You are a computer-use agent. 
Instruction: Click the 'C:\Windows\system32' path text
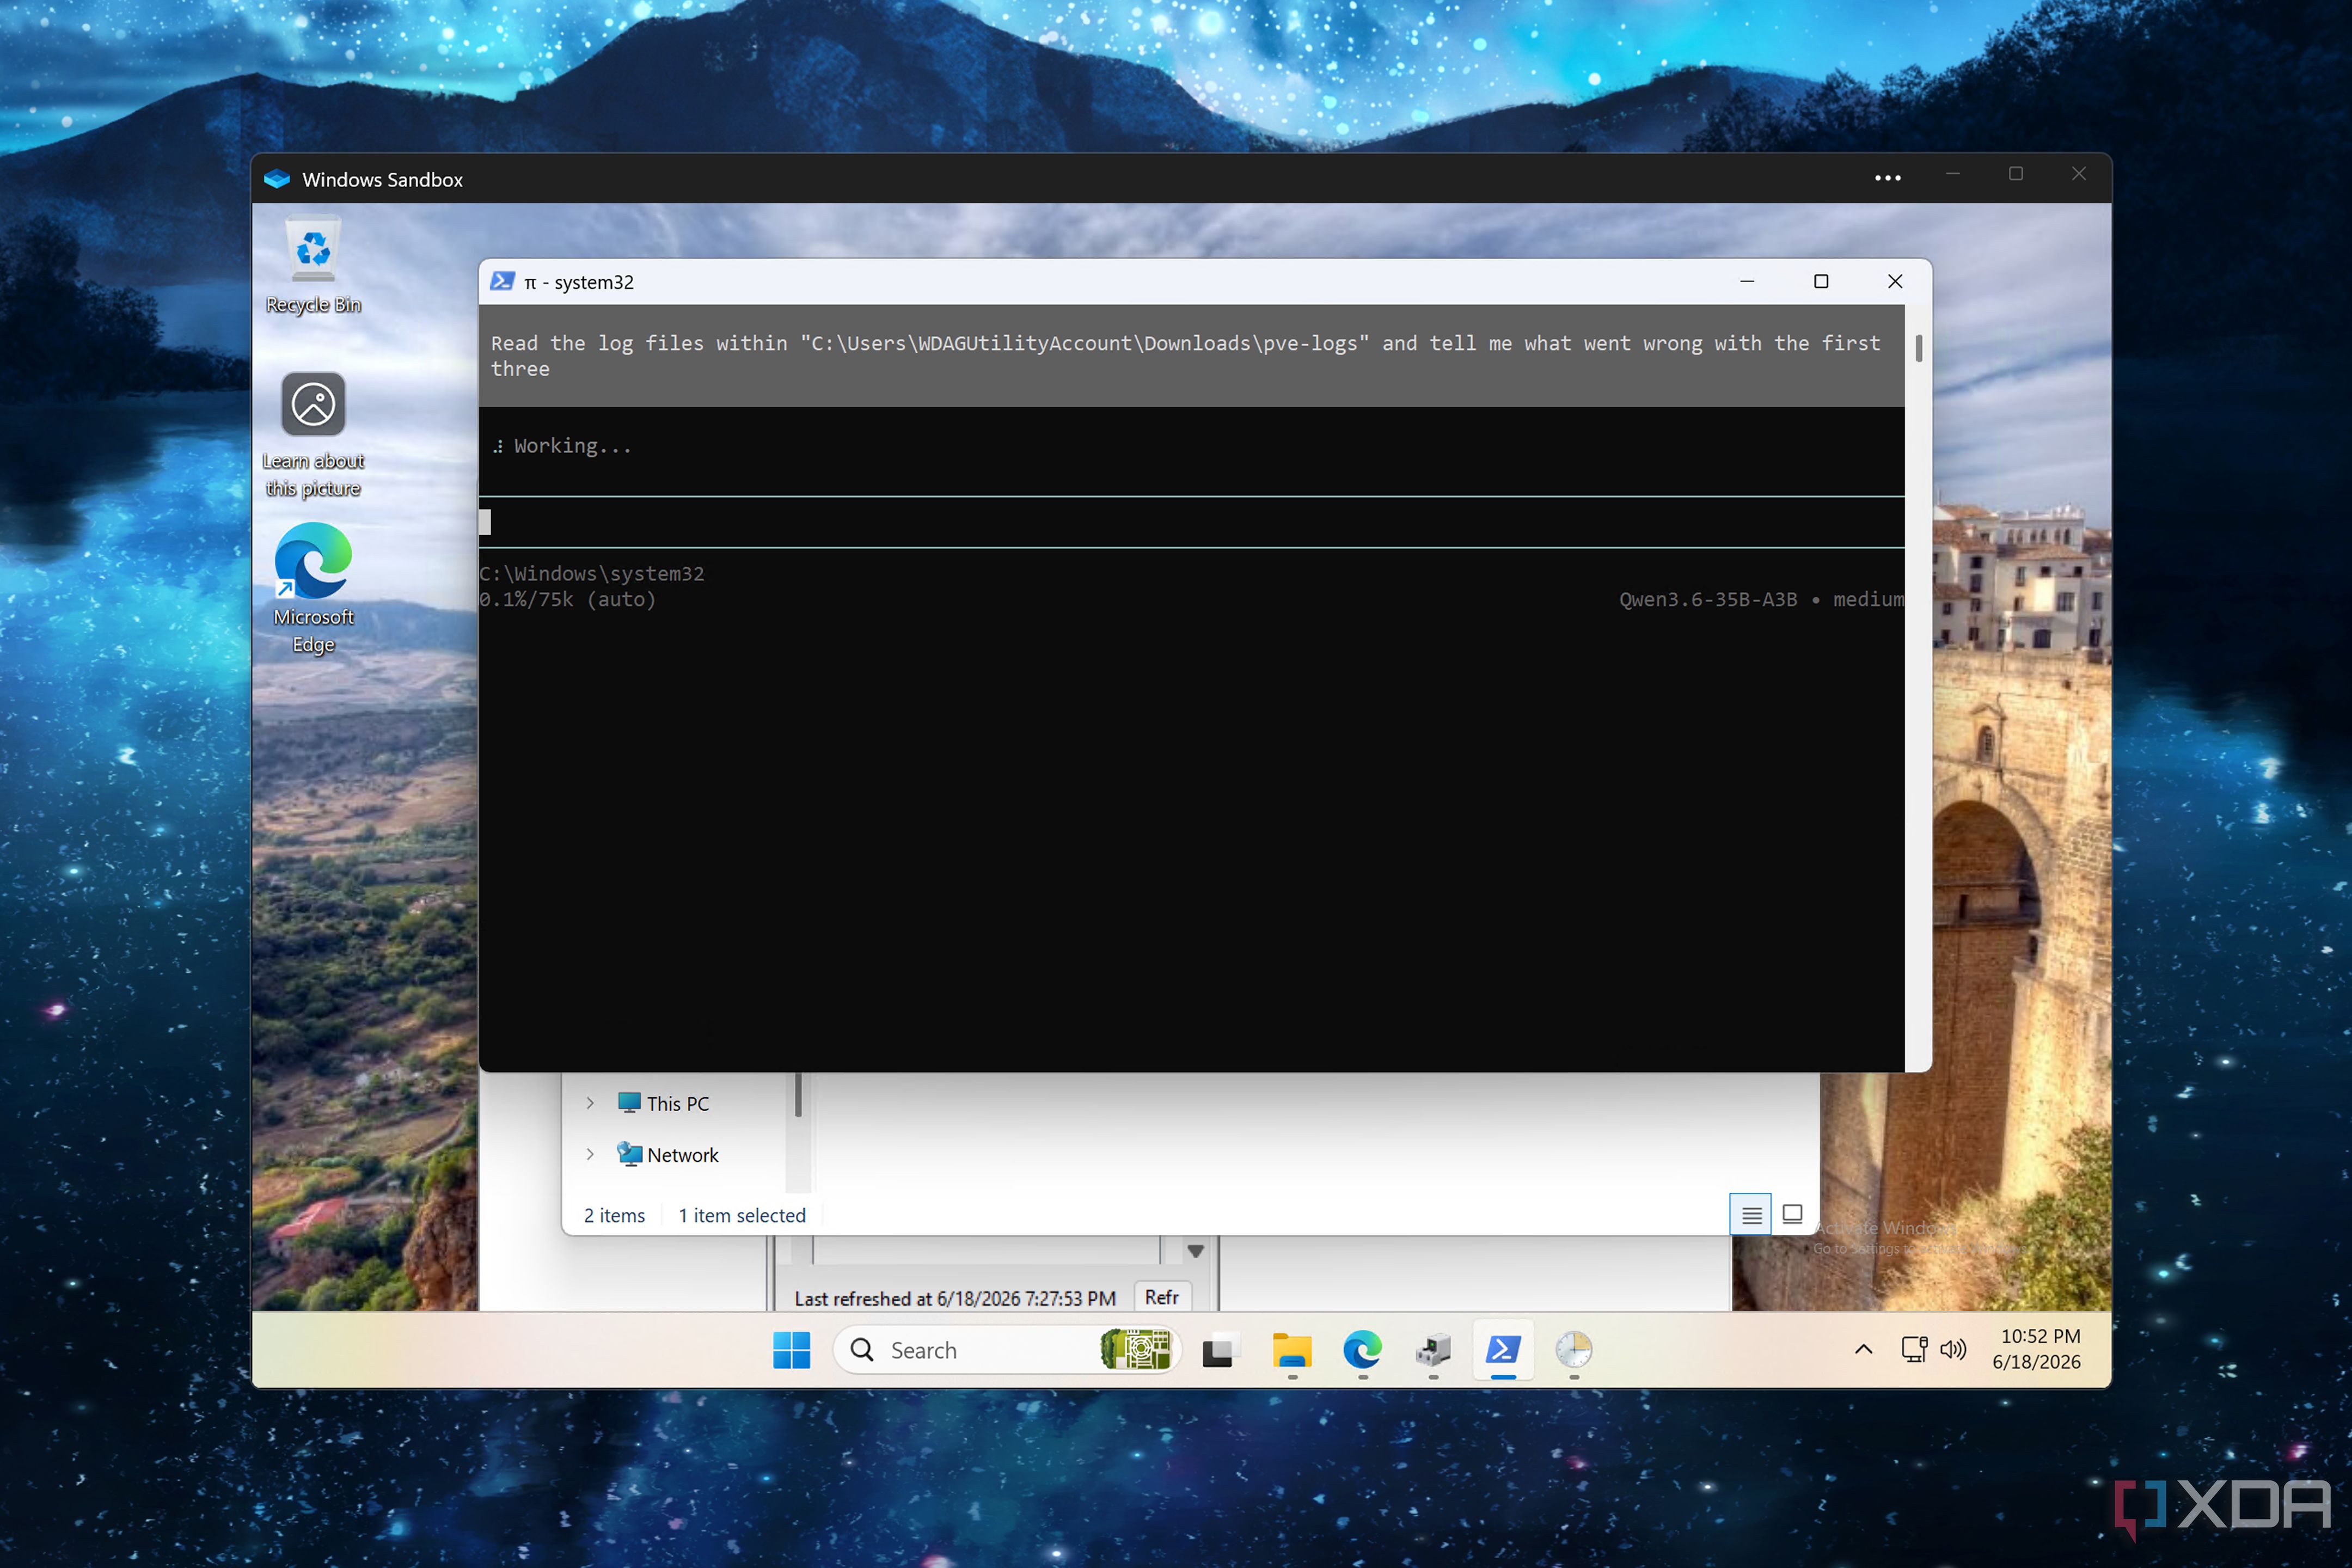click(x=592, y=574)
